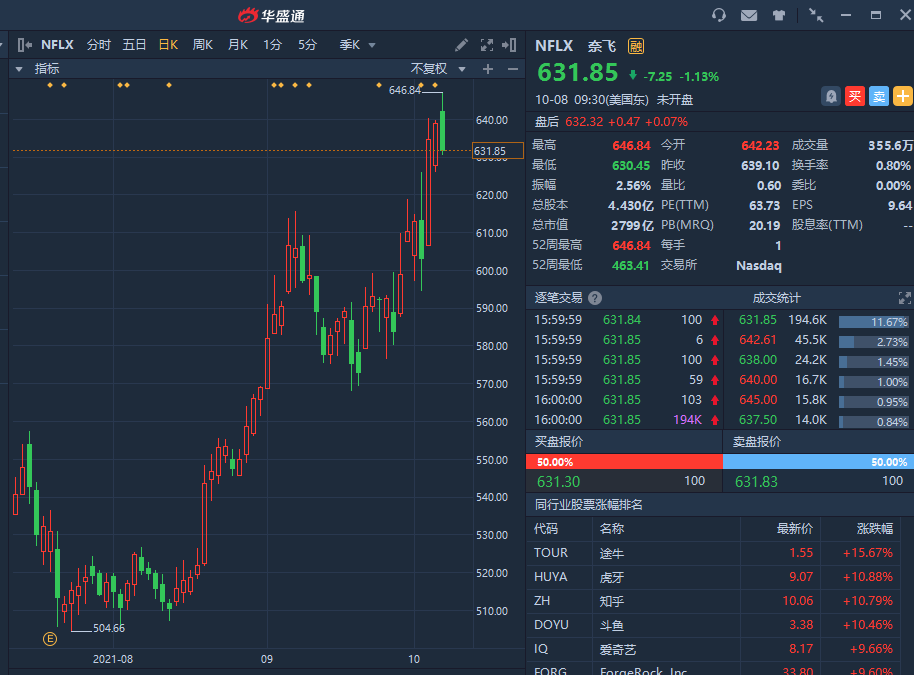Click the 504.66 low label on chart
The image size is (914, 675).
109,628
